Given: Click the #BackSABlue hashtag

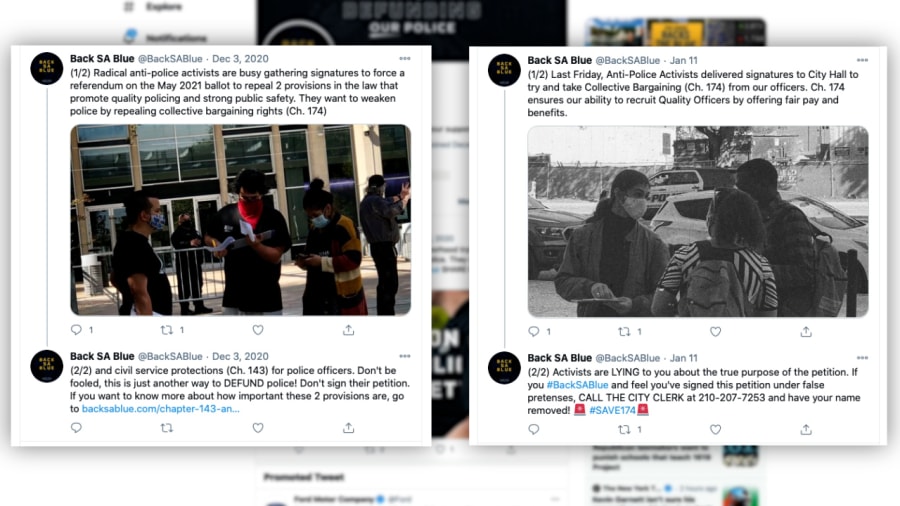Looking at the screenshot, I should click(x=577, y=385).
